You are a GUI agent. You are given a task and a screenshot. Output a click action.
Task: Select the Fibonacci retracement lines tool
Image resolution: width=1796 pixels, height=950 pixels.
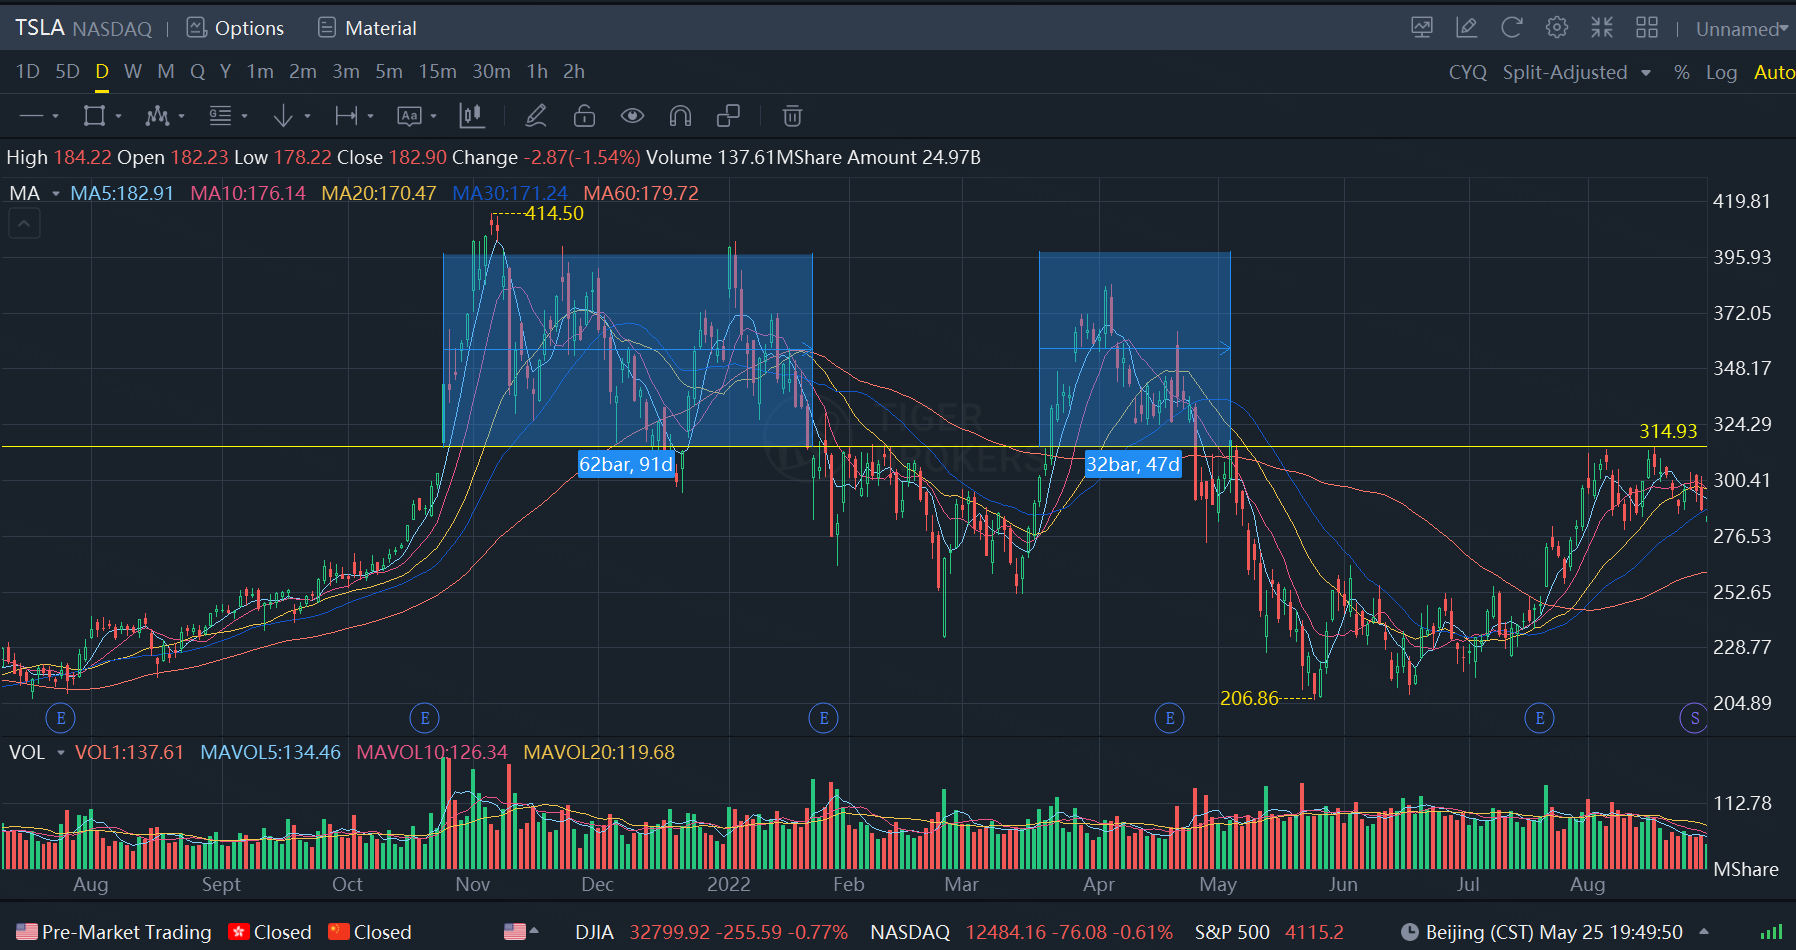pos(220,116)
